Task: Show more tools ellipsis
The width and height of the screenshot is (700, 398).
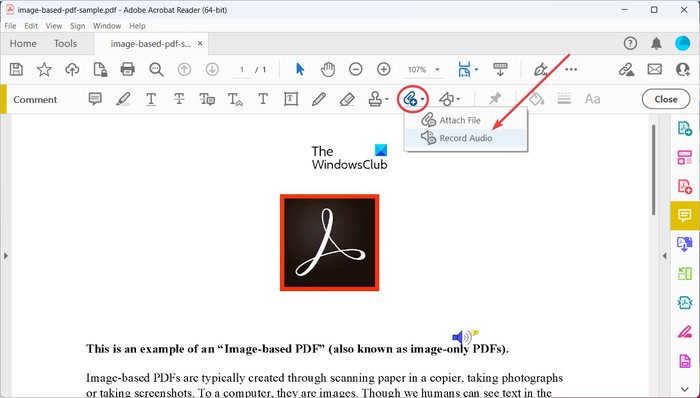Action: pyautogui.click(x=571, y=69)
